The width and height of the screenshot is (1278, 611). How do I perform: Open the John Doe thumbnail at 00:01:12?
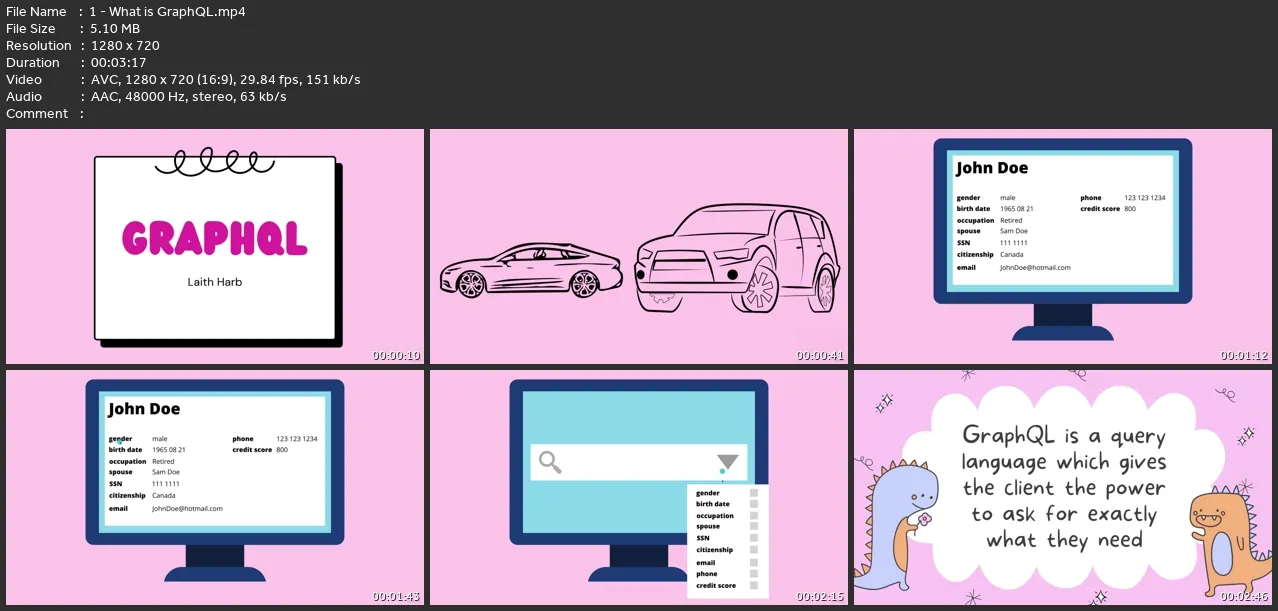point(1062,246)
